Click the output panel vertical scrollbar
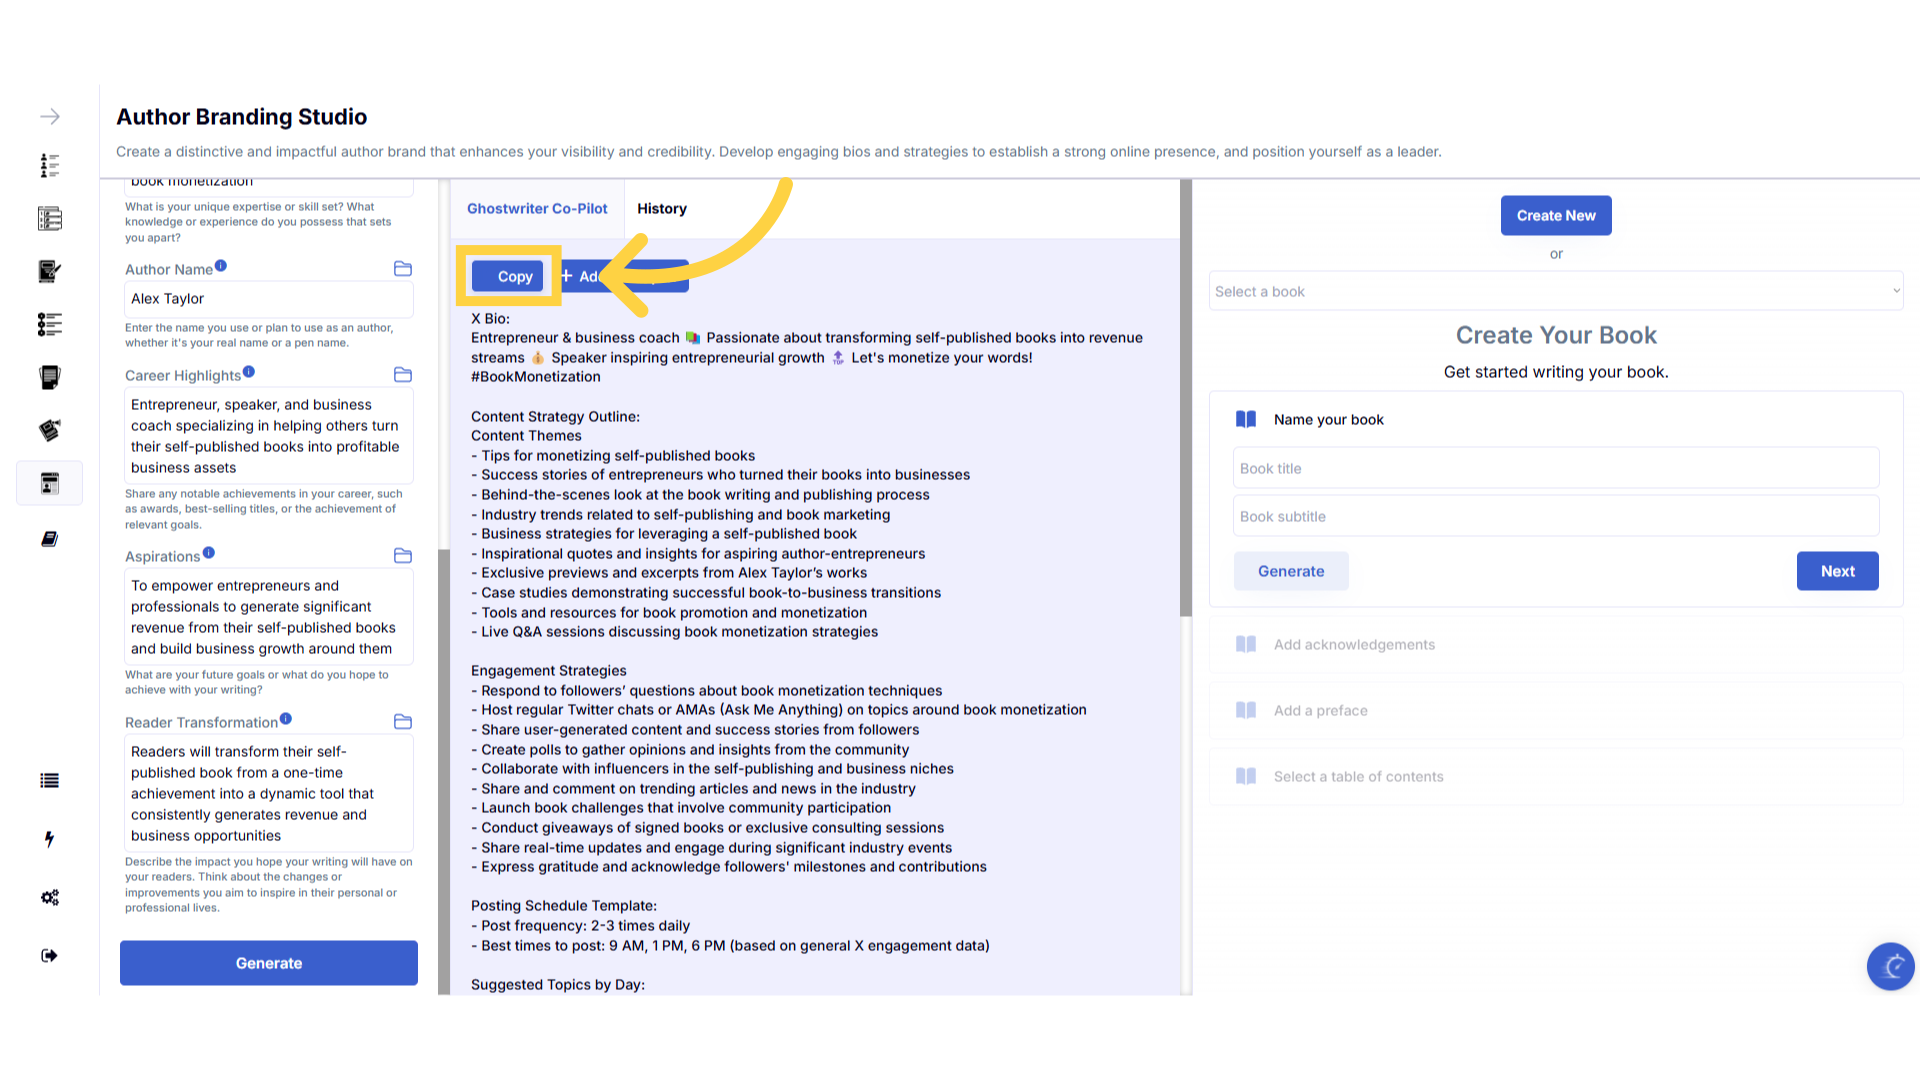1920x1080 pixels. point(1186,400)
